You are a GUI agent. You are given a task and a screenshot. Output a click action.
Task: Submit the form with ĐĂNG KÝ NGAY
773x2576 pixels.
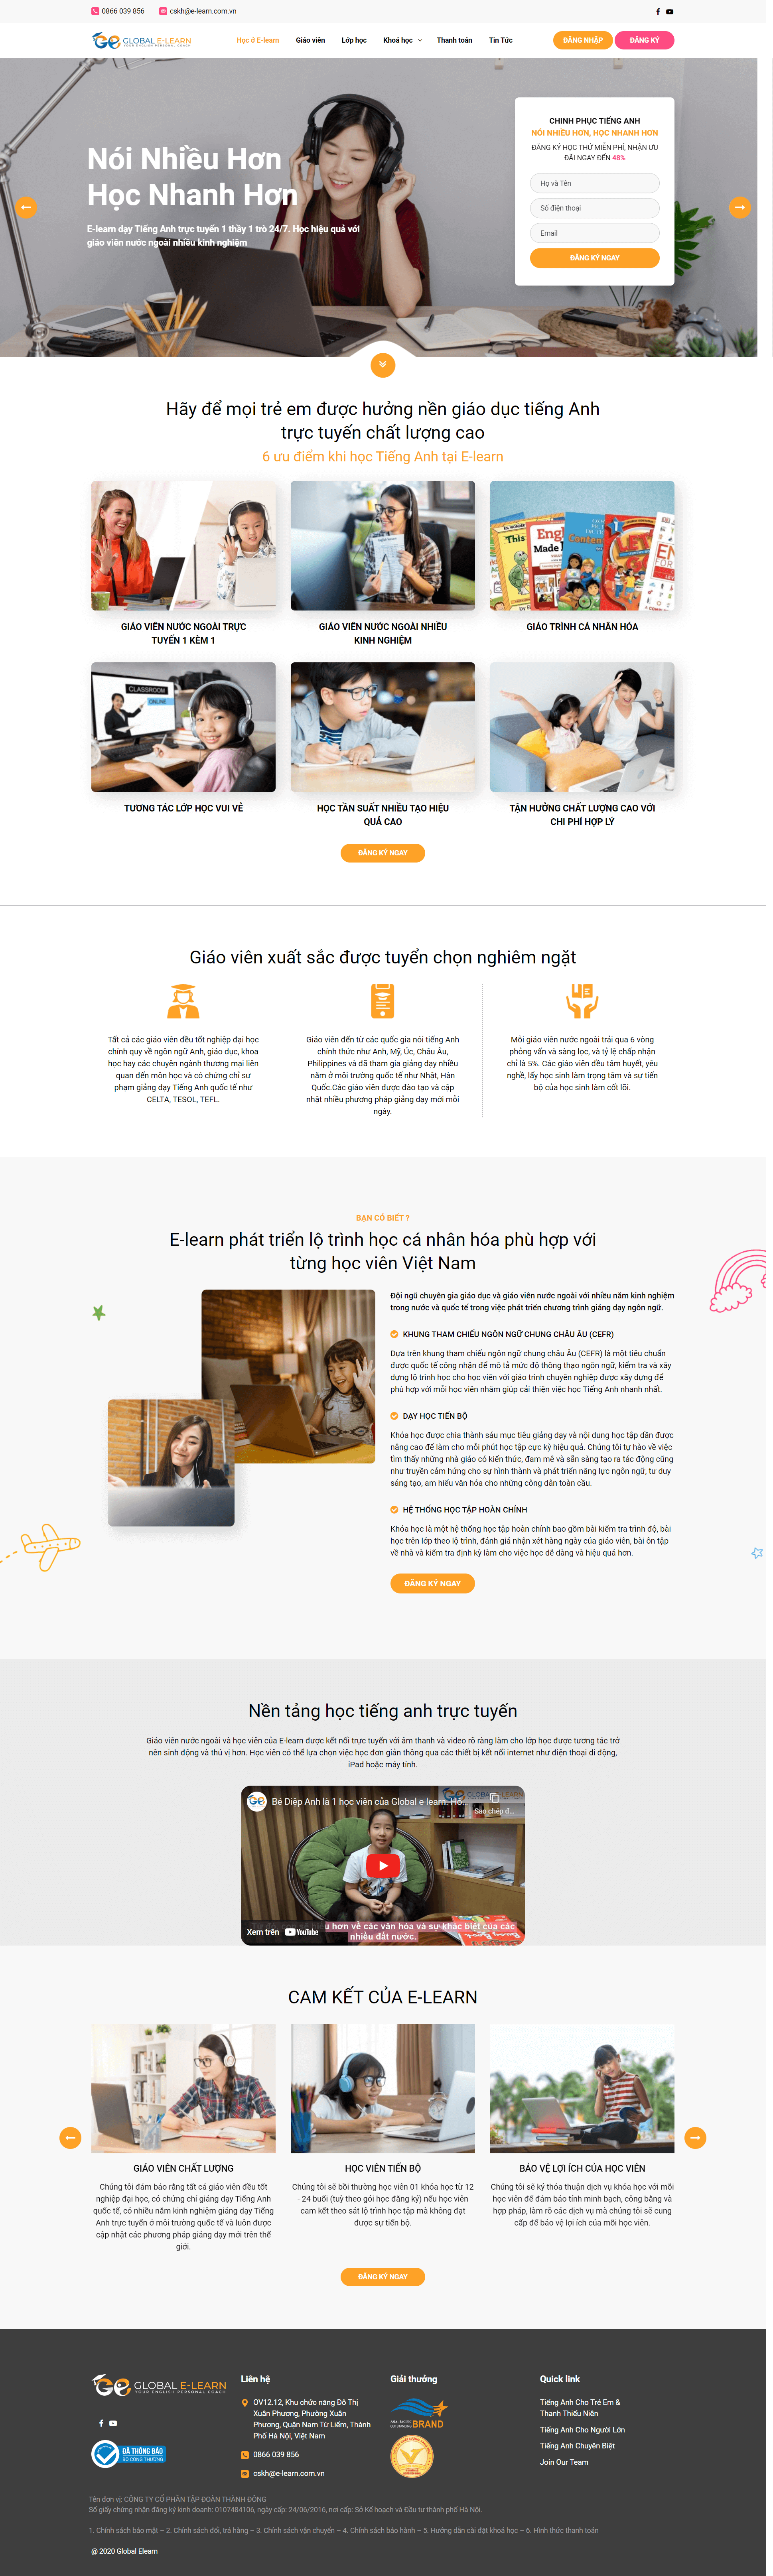(594, 258)
